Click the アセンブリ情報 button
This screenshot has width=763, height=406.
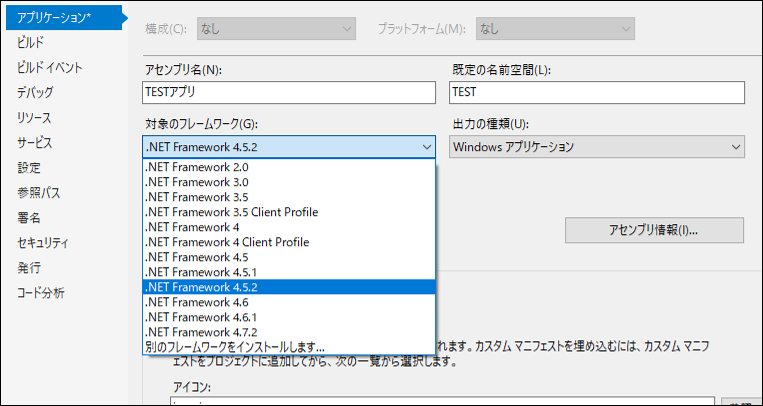[654, 230]
